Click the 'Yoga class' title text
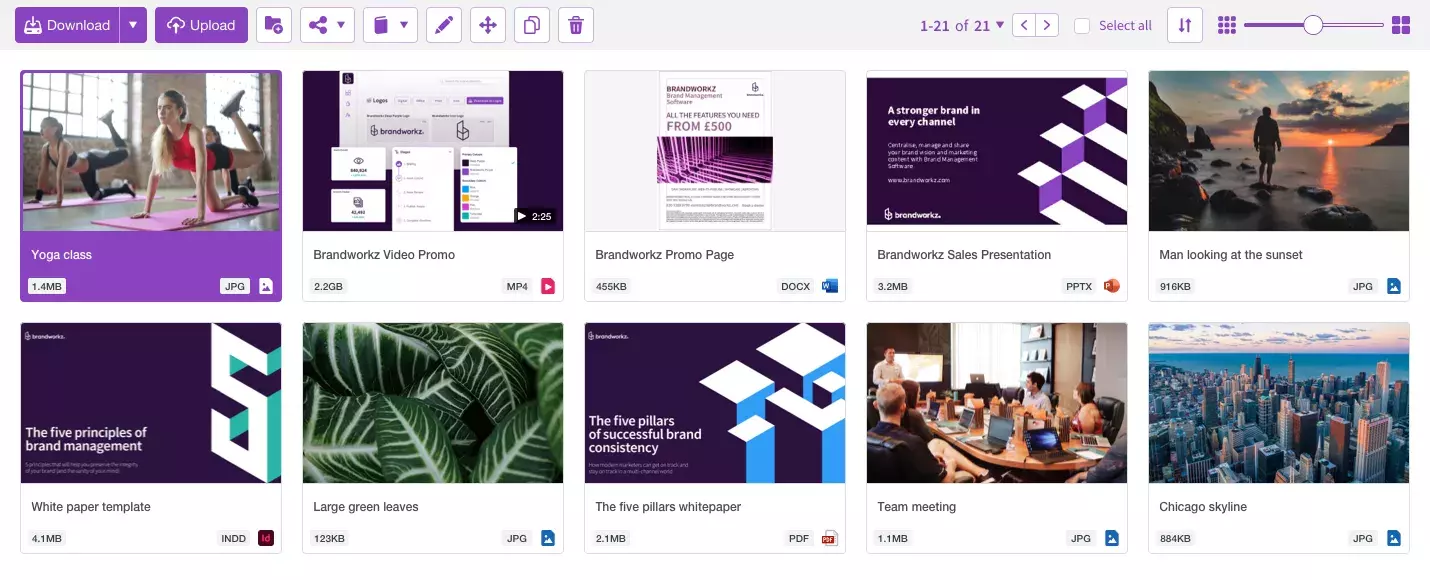Screen dimensions: 1430x580 click(x=61, y=255)
